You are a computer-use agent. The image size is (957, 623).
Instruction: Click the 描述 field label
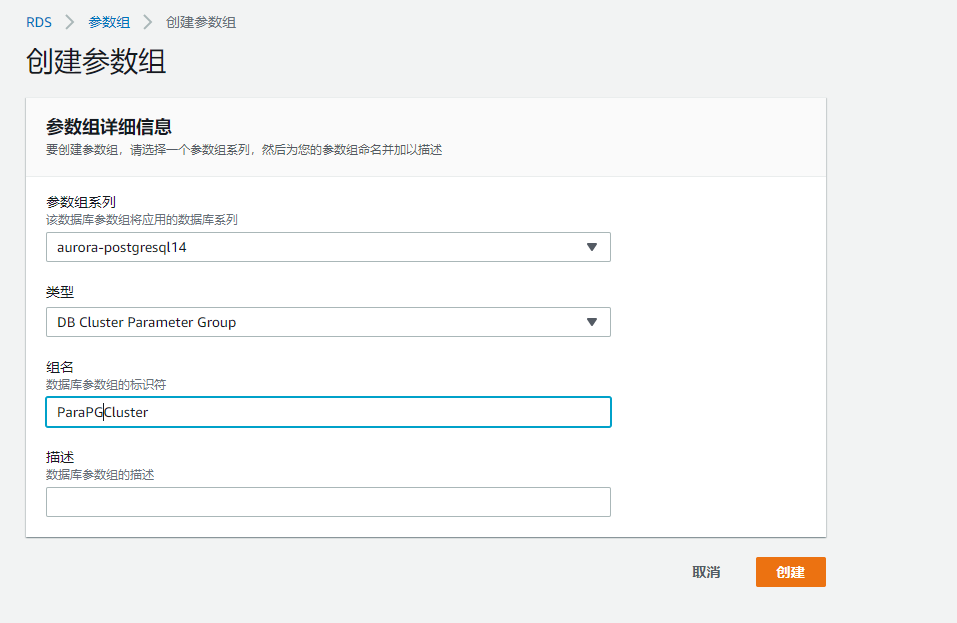click(60, 457)
